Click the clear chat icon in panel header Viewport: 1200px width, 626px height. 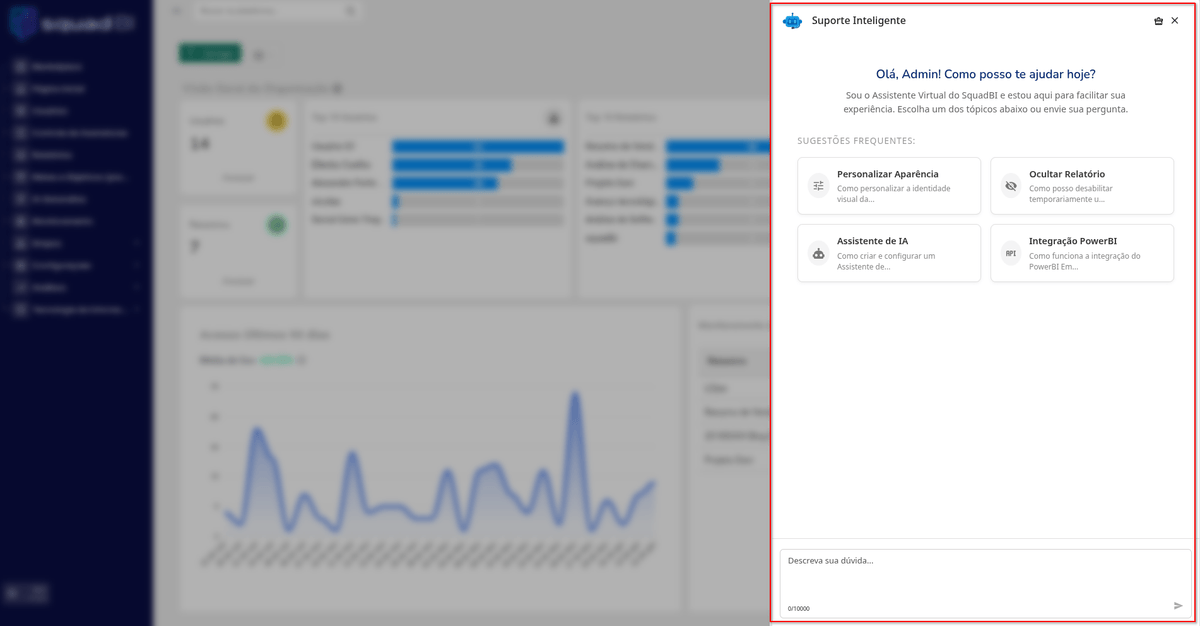pyautogui.click(x=1158, y=21)
